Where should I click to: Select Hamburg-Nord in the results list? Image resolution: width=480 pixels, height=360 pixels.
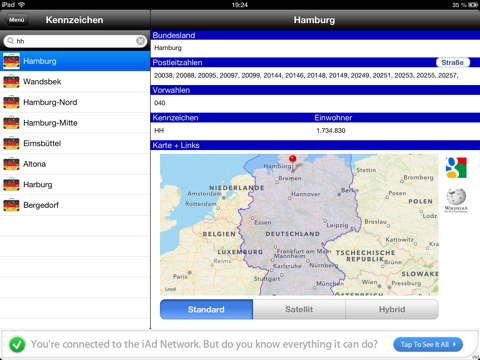click(x=75, y=102)
